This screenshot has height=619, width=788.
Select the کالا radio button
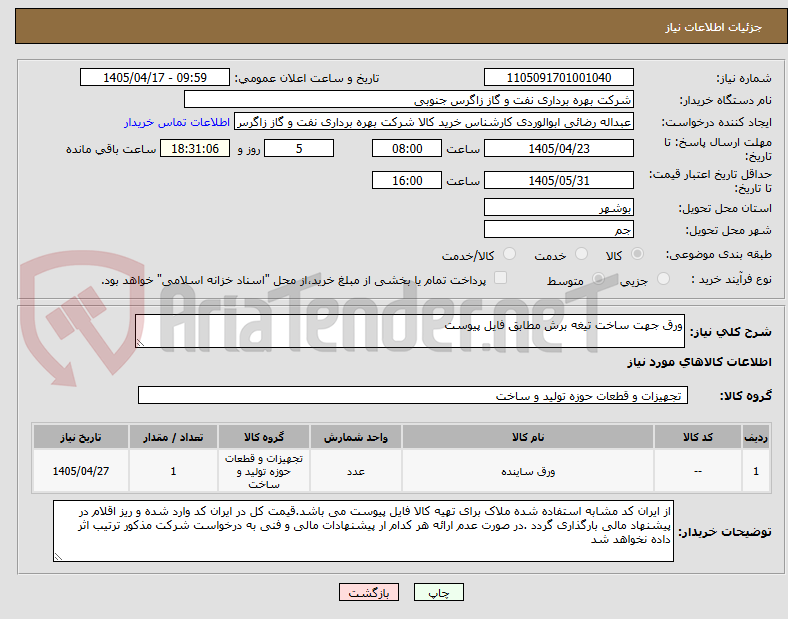click(x=637, y=254)
